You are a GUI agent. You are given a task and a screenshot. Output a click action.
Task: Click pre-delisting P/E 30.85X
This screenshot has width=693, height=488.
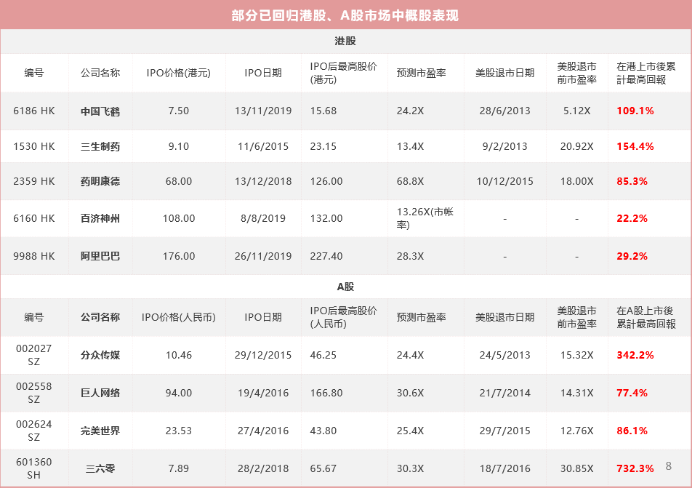tap(577, 469)
